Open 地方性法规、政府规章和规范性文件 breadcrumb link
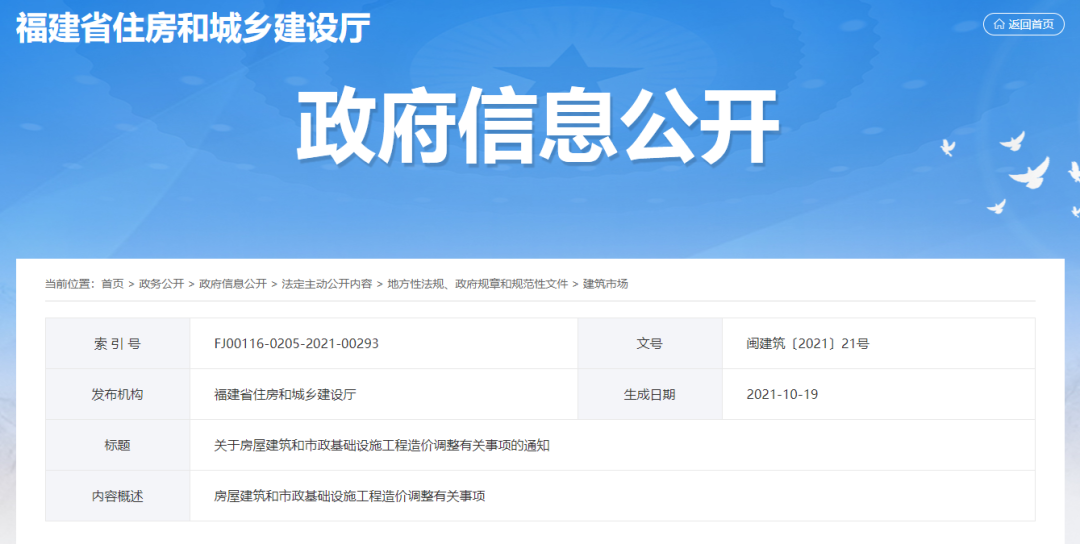Viewport: 1080px width, 544px height. click(x=478, y=284)
